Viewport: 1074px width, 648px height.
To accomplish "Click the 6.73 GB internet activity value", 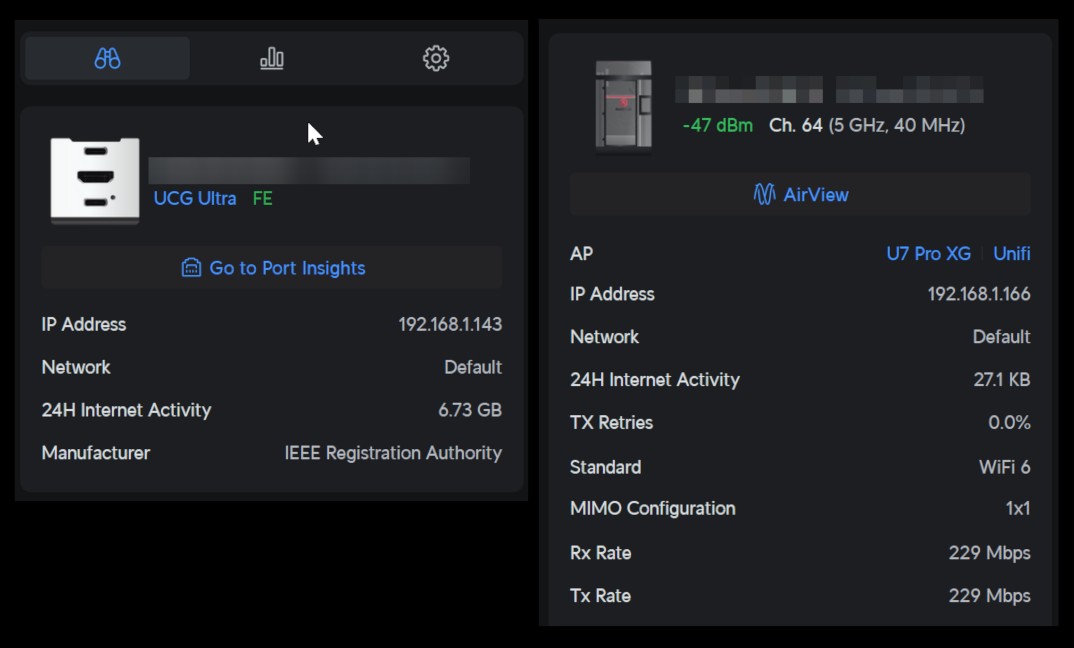I will (x=470, y=410).
